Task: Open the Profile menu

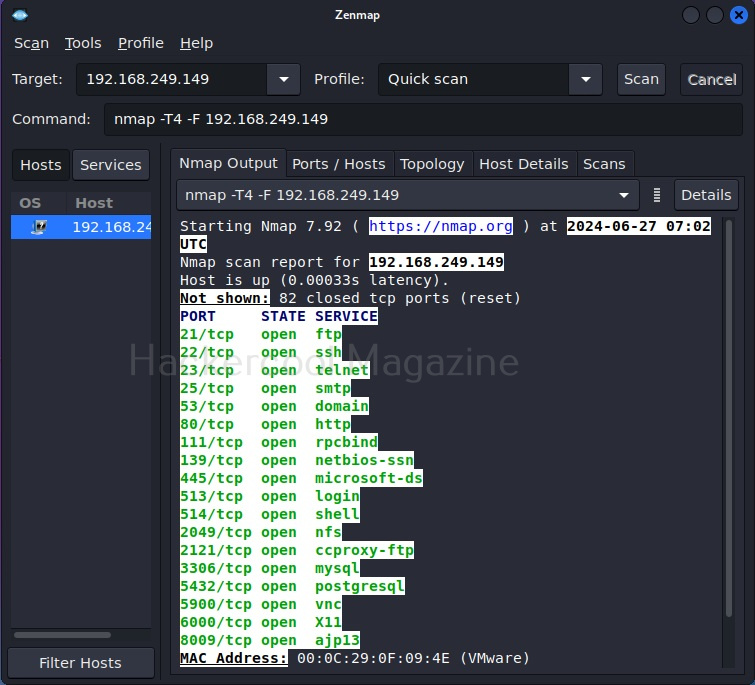Action: (141, 43)
